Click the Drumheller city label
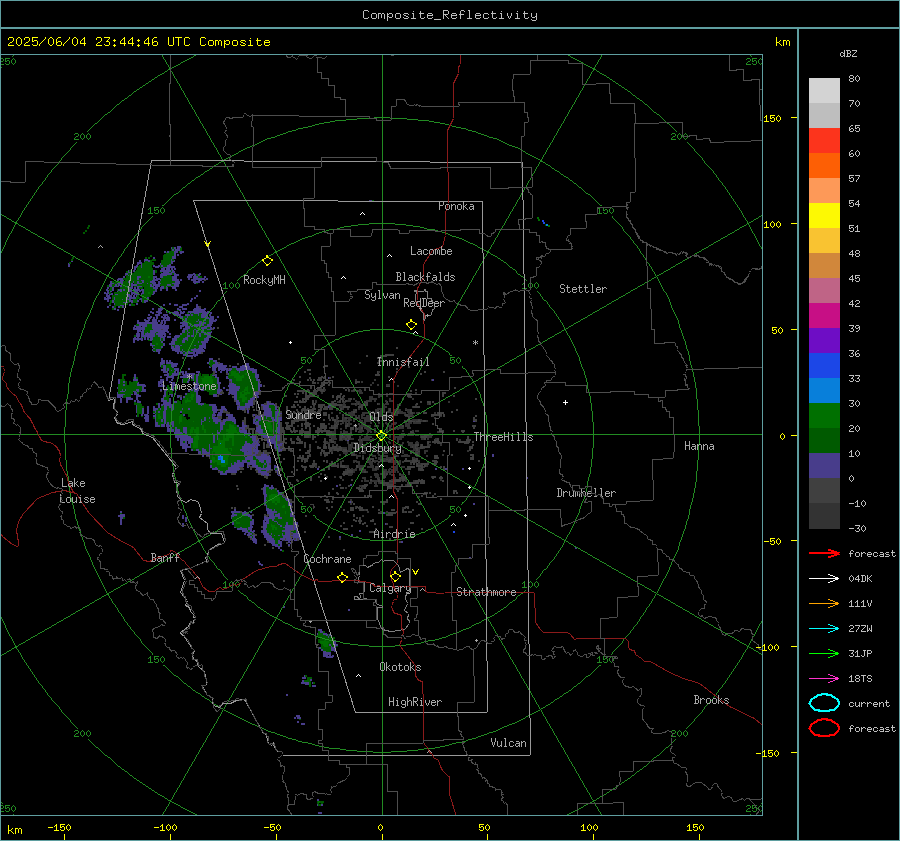 coord(586,493)
